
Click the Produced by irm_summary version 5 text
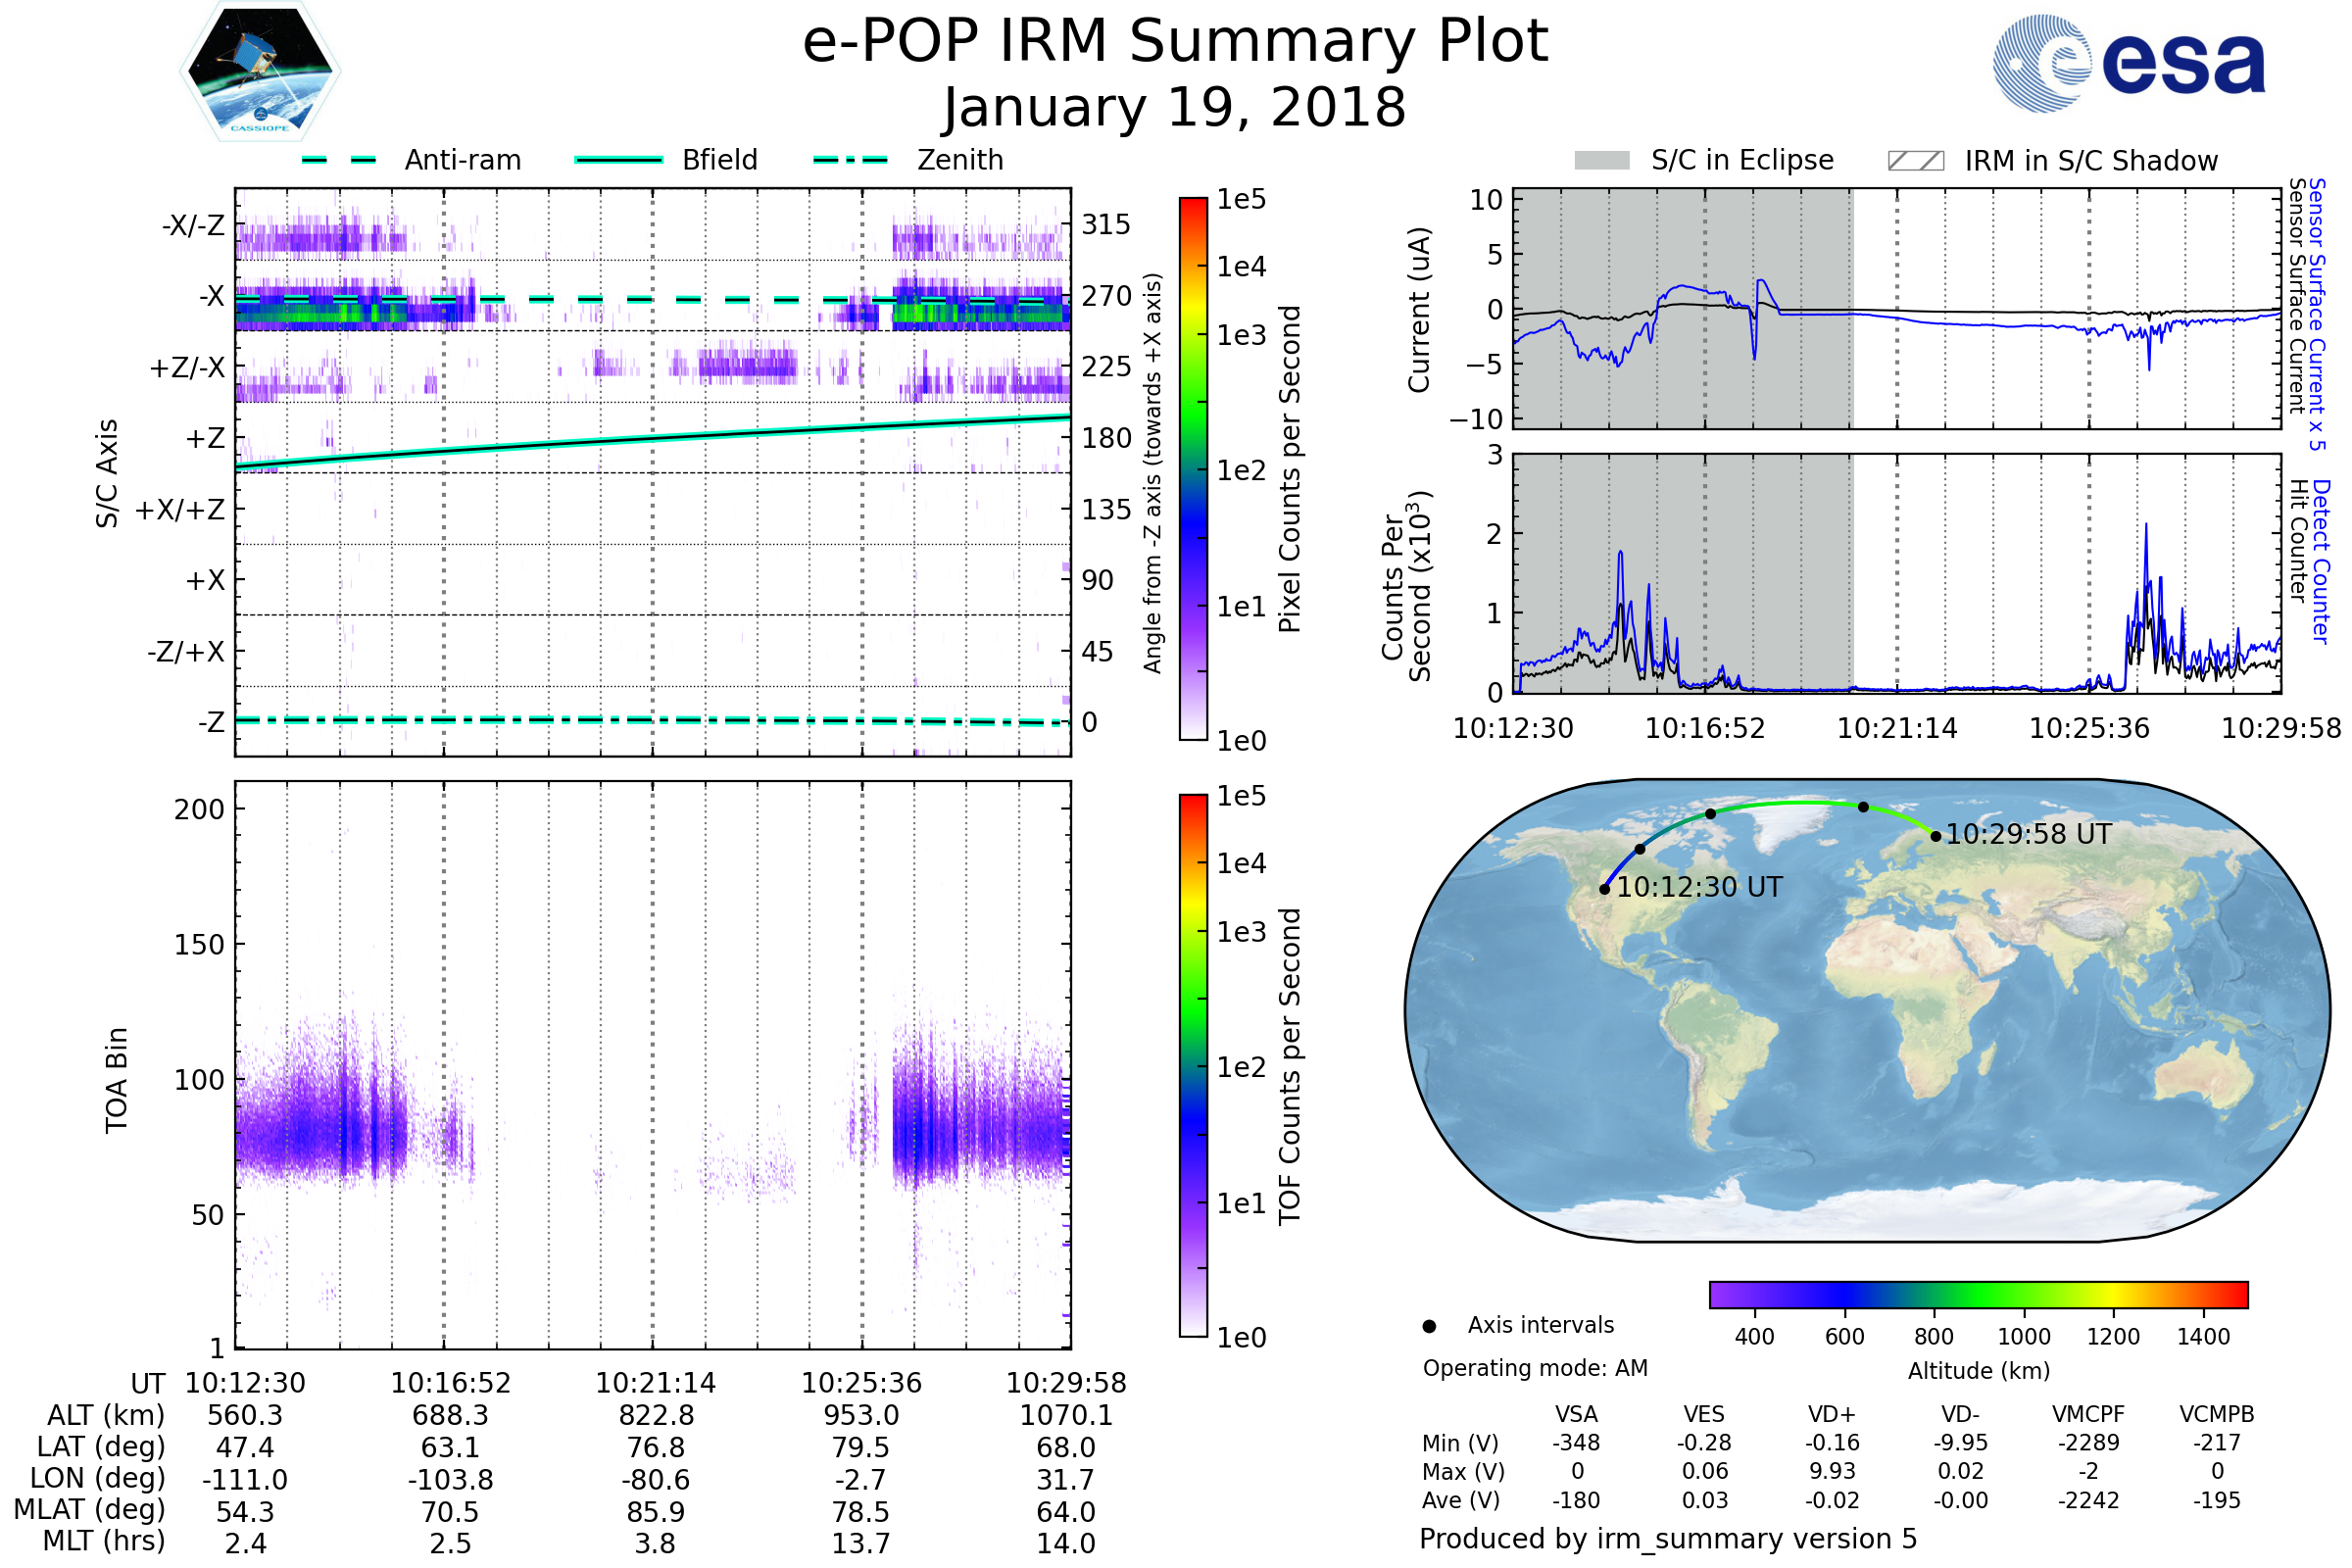[1668, 1539]
